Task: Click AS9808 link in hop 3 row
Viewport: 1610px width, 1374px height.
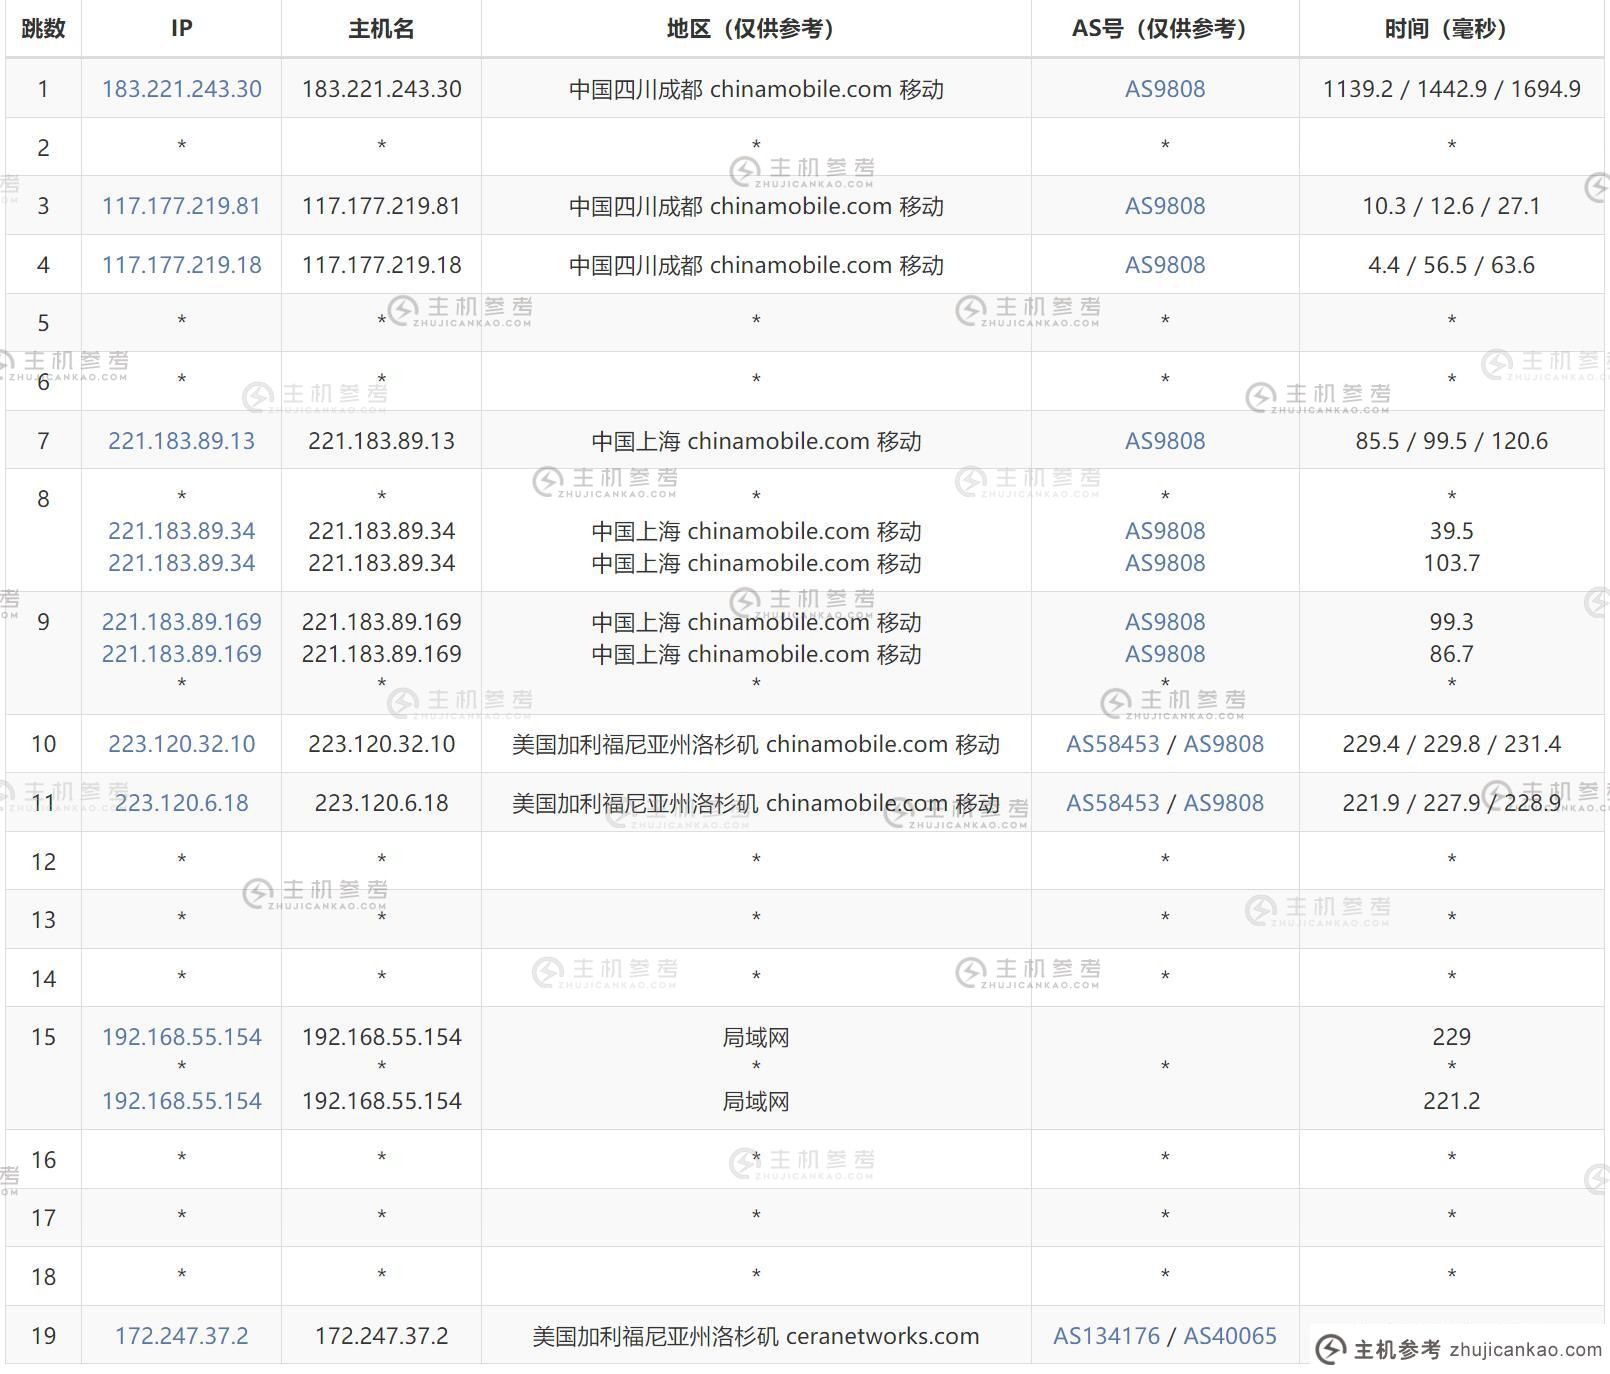Action: (x=1165, y=206)
